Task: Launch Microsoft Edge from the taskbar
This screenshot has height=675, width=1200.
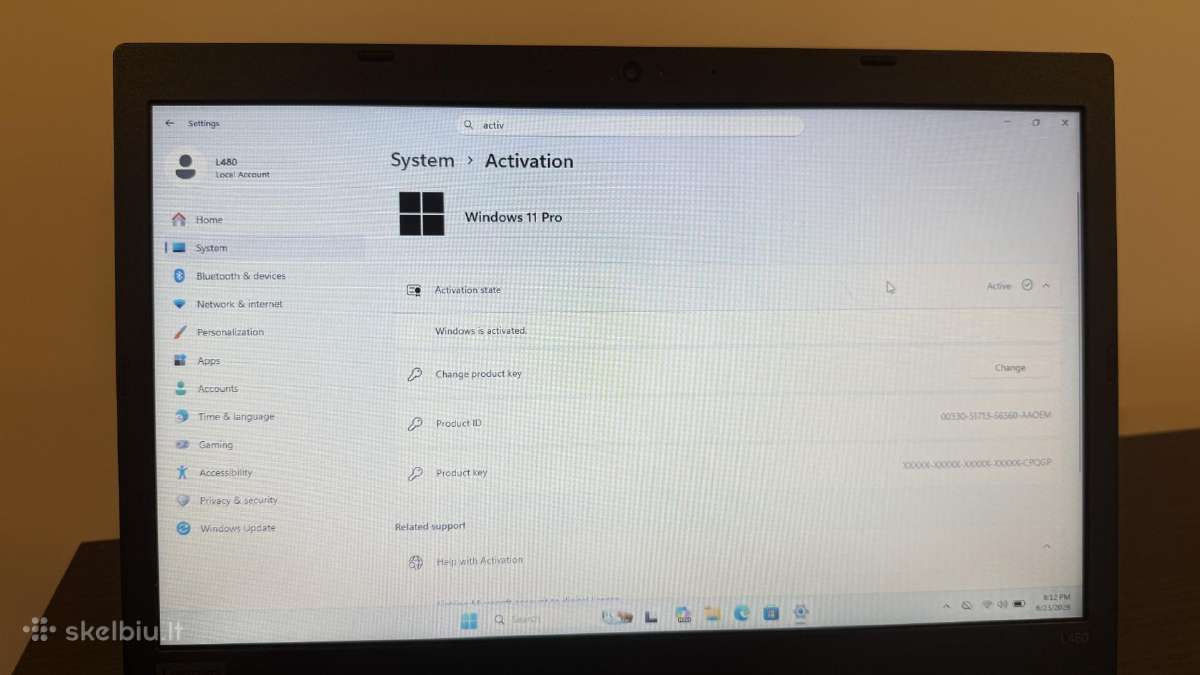Action: [x=741, y=613]
